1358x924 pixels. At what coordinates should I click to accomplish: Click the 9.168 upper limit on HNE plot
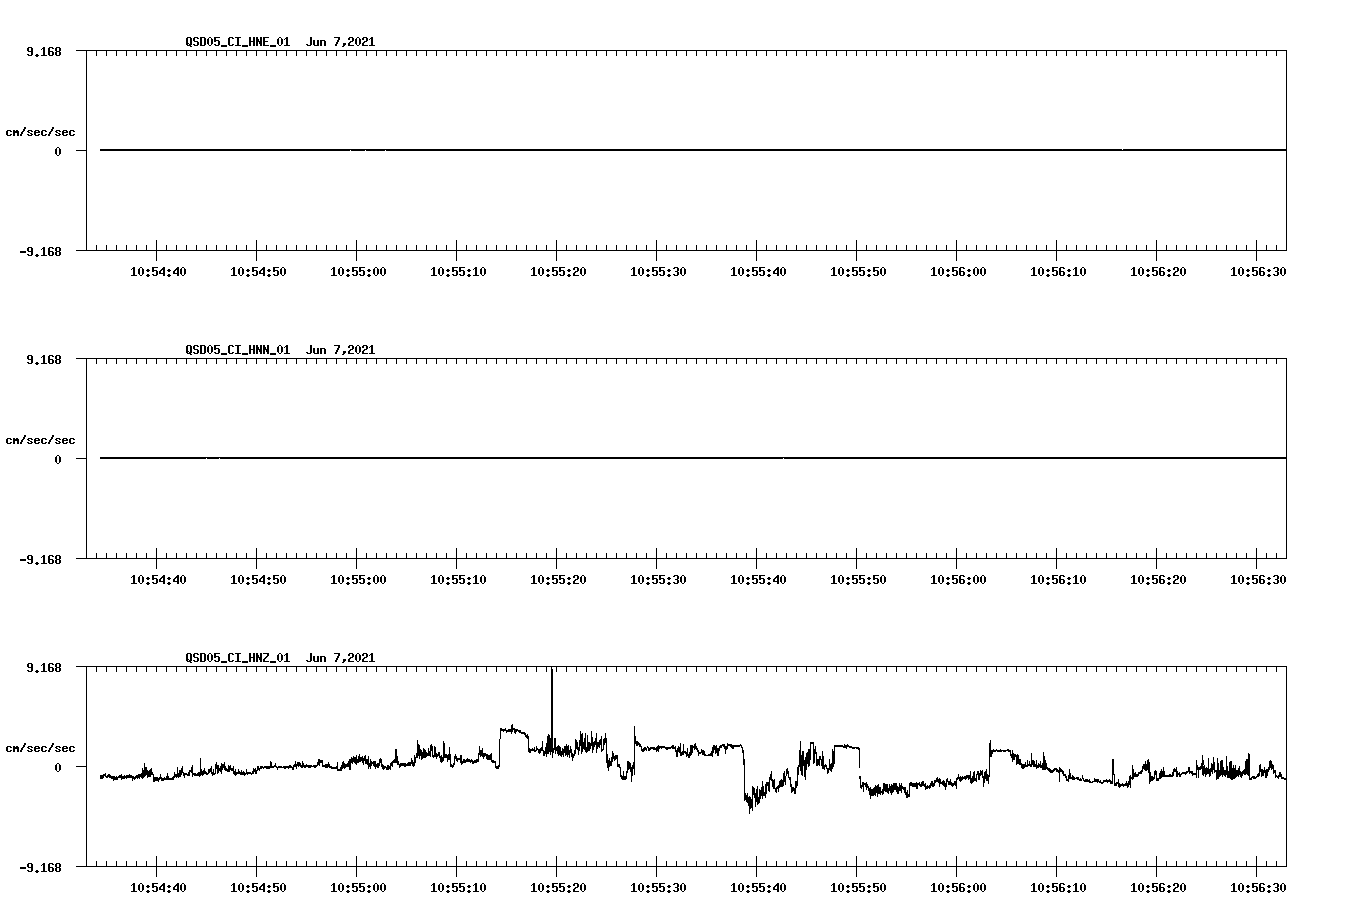click(x=44, y=51)
